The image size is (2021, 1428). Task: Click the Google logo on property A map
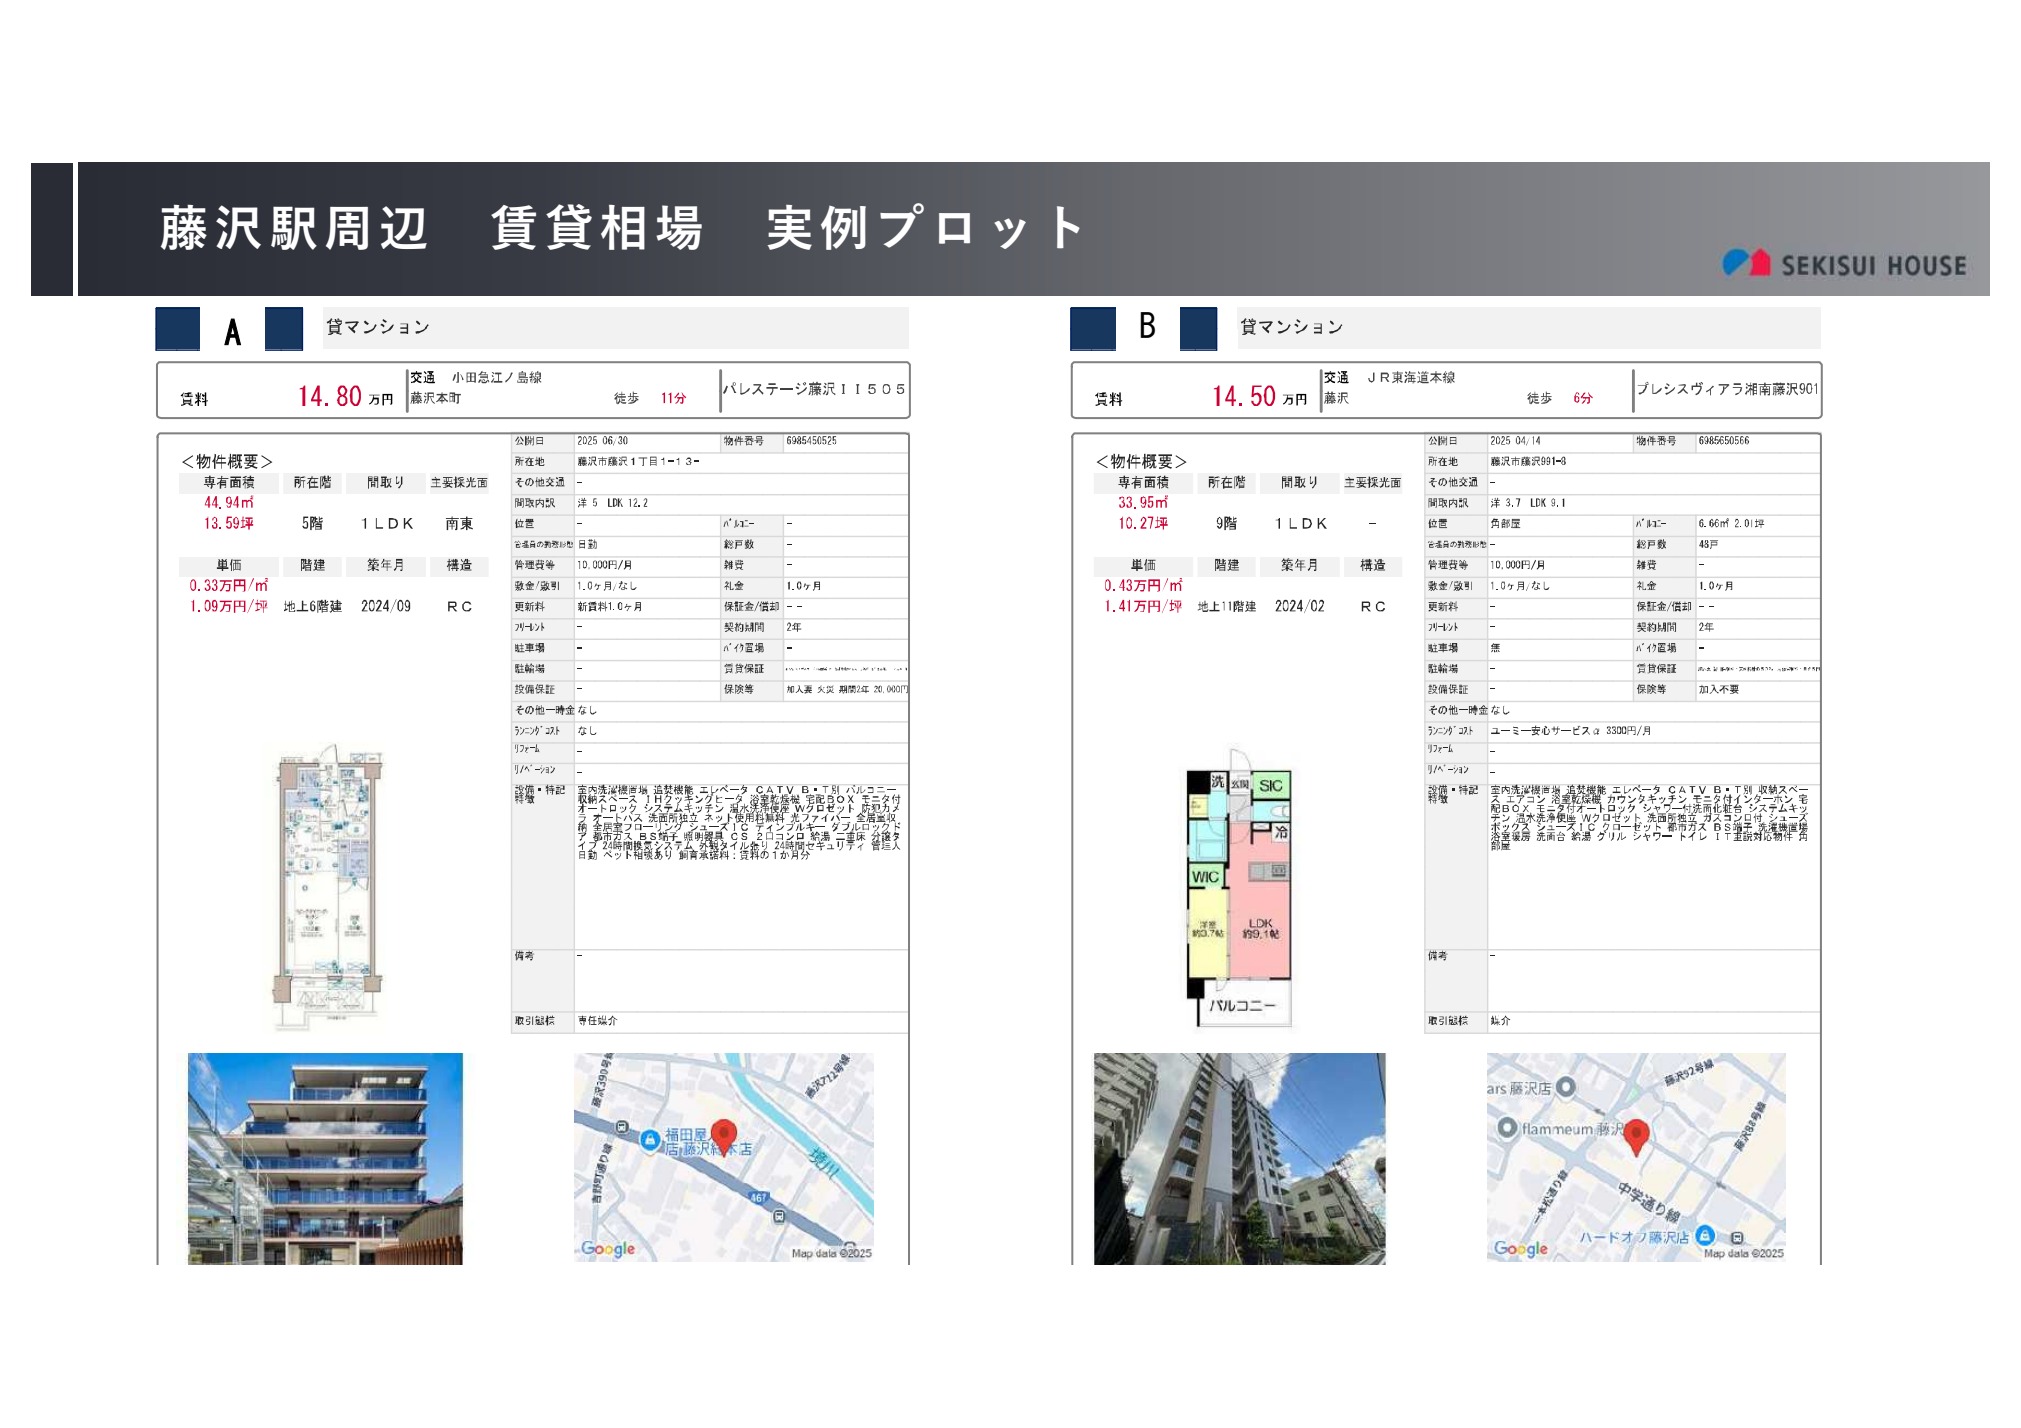tap(608, 1248)
